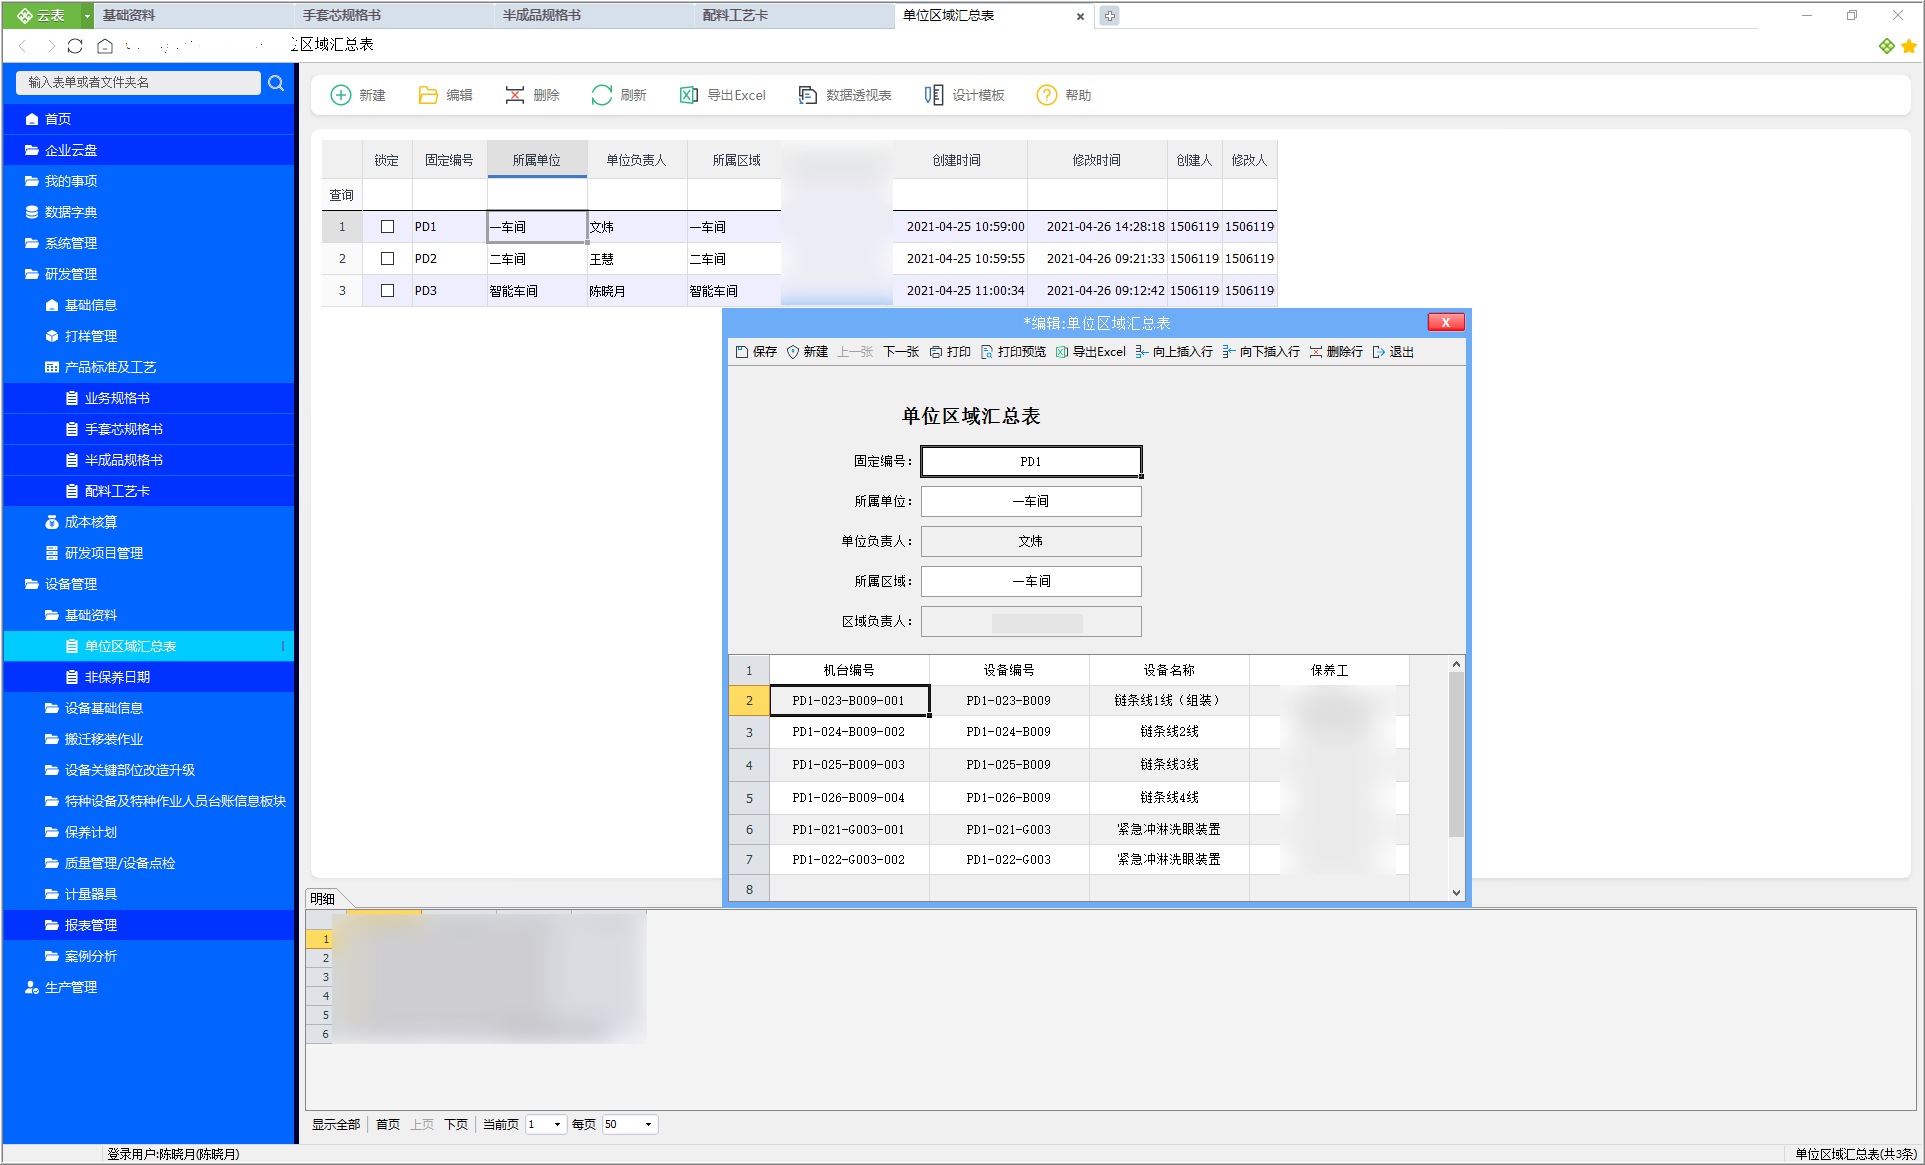Click the sidebar search magnifier icon

coord(276,83)
